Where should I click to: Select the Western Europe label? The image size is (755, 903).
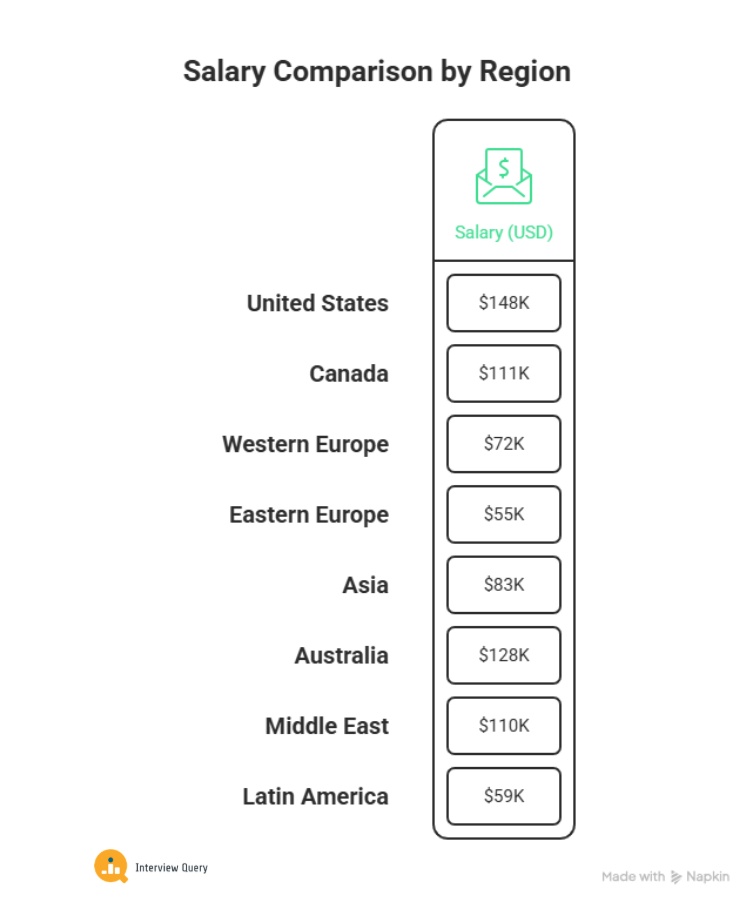click(x=305, y=444)
